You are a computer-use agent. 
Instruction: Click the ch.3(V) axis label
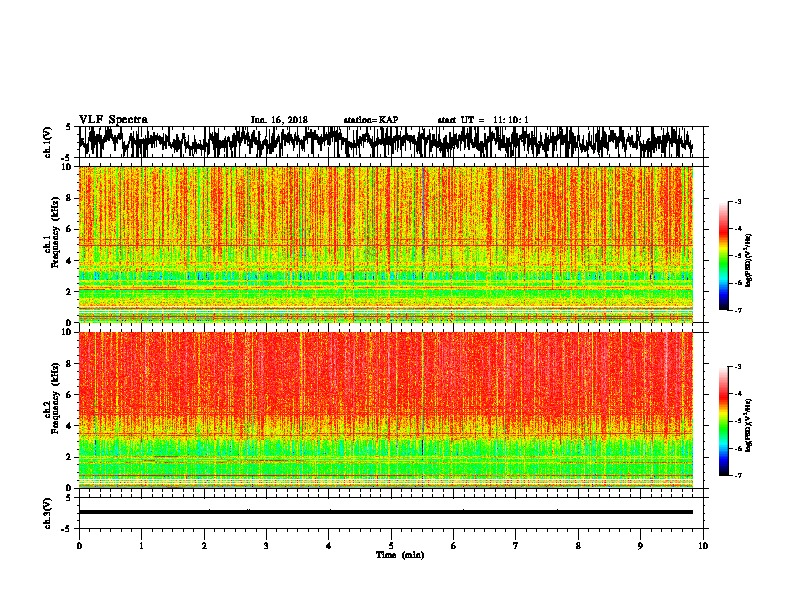click(48, 513)
